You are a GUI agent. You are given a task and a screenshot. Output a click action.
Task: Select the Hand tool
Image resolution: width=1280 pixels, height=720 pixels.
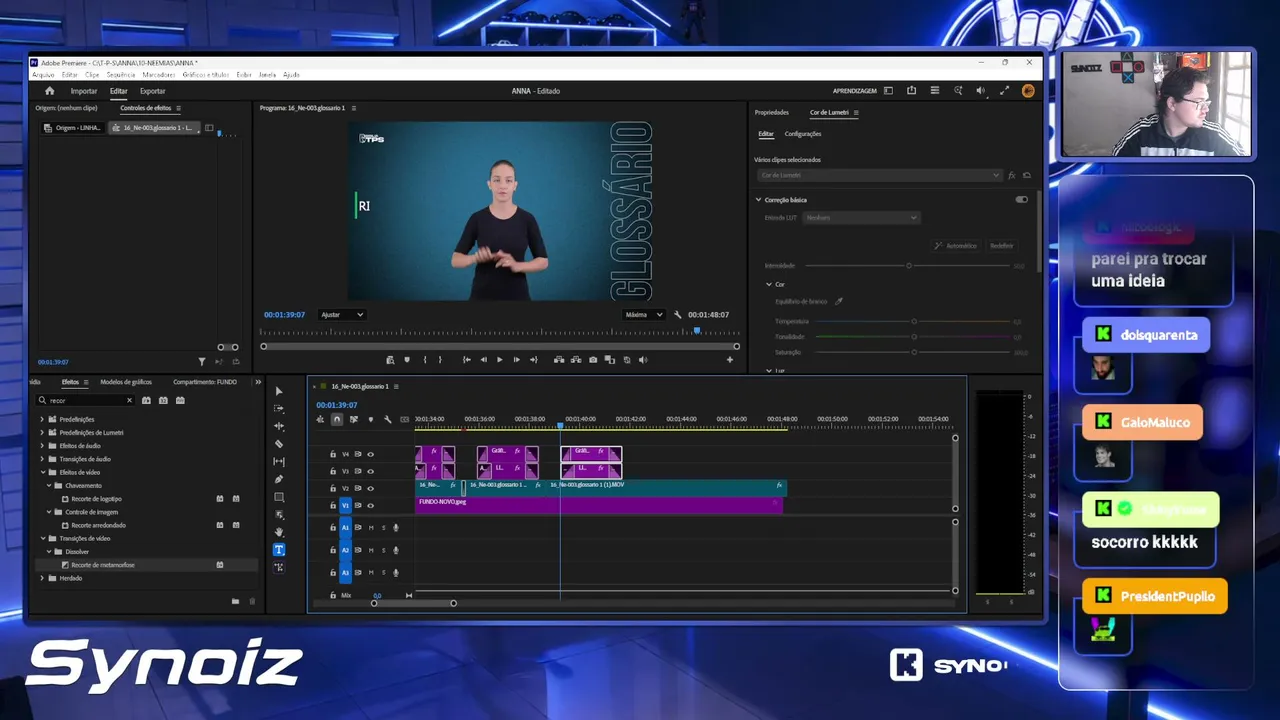[279, 532]
